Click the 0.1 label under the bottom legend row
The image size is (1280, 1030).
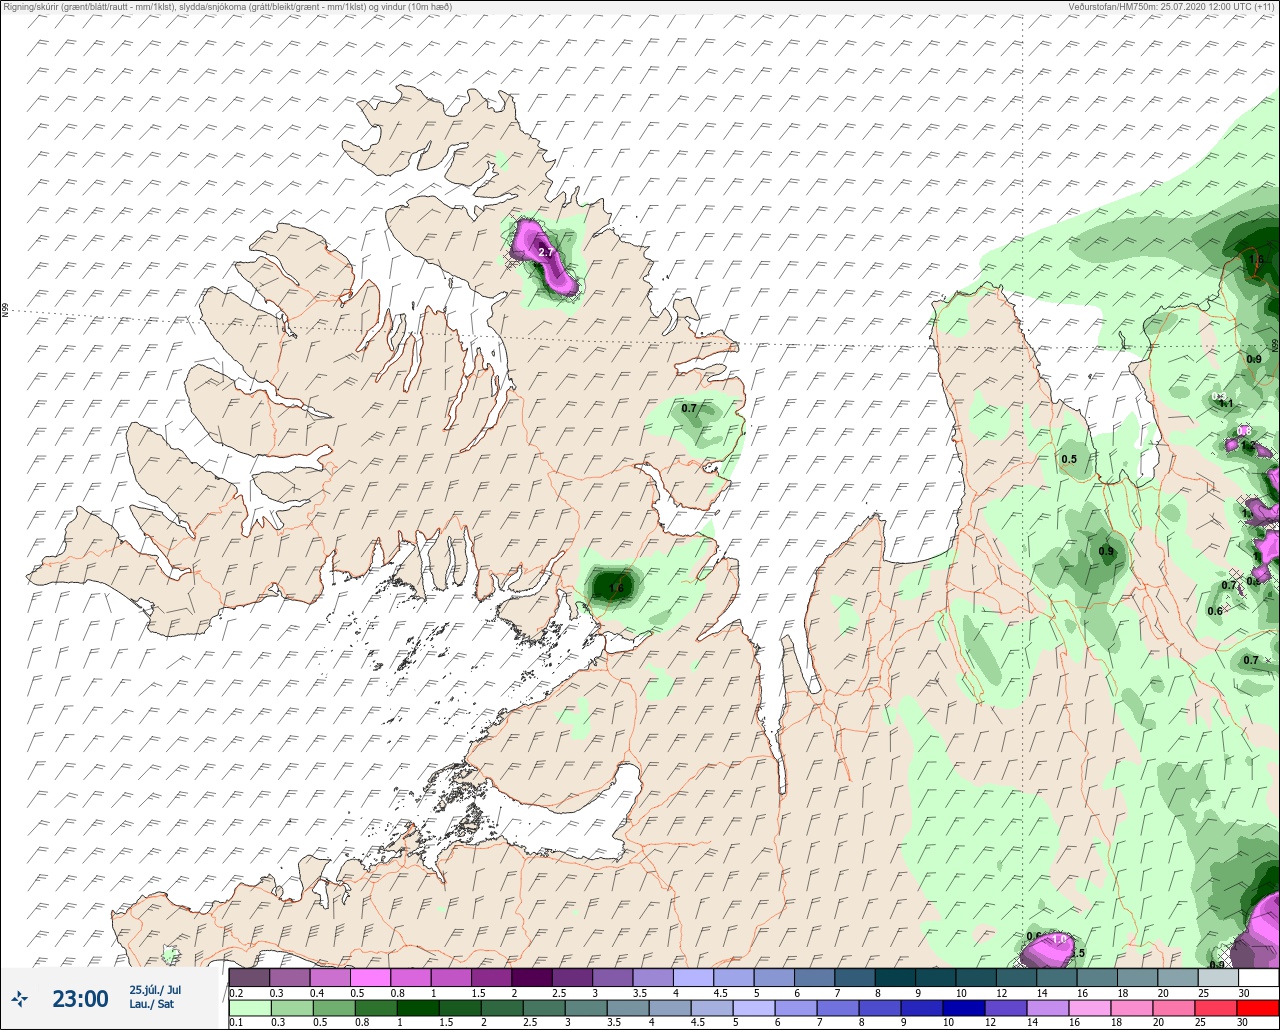tap(236, 1023)
